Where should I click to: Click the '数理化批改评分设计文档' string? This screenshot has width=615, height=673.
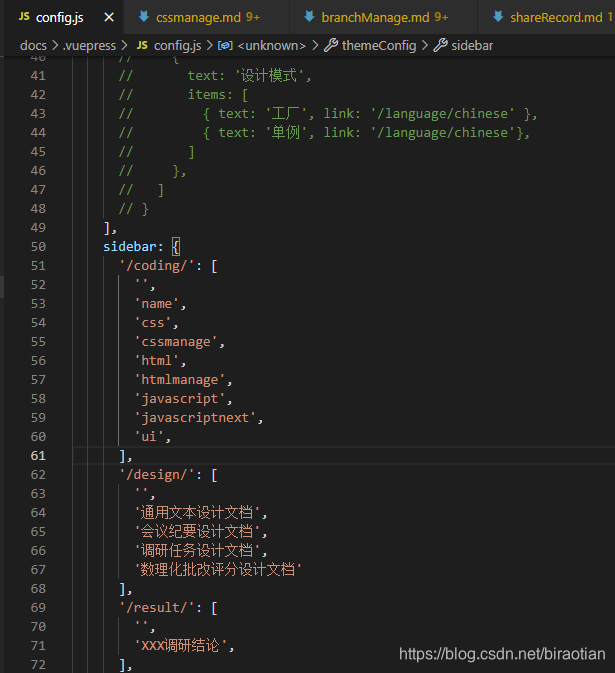(218, 570)
